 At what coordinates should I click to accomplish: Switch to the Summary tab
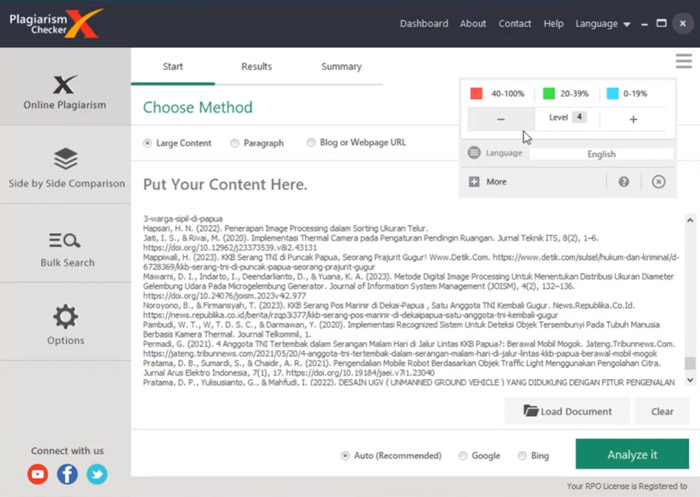pyautogui.click(x=341, y=67)
